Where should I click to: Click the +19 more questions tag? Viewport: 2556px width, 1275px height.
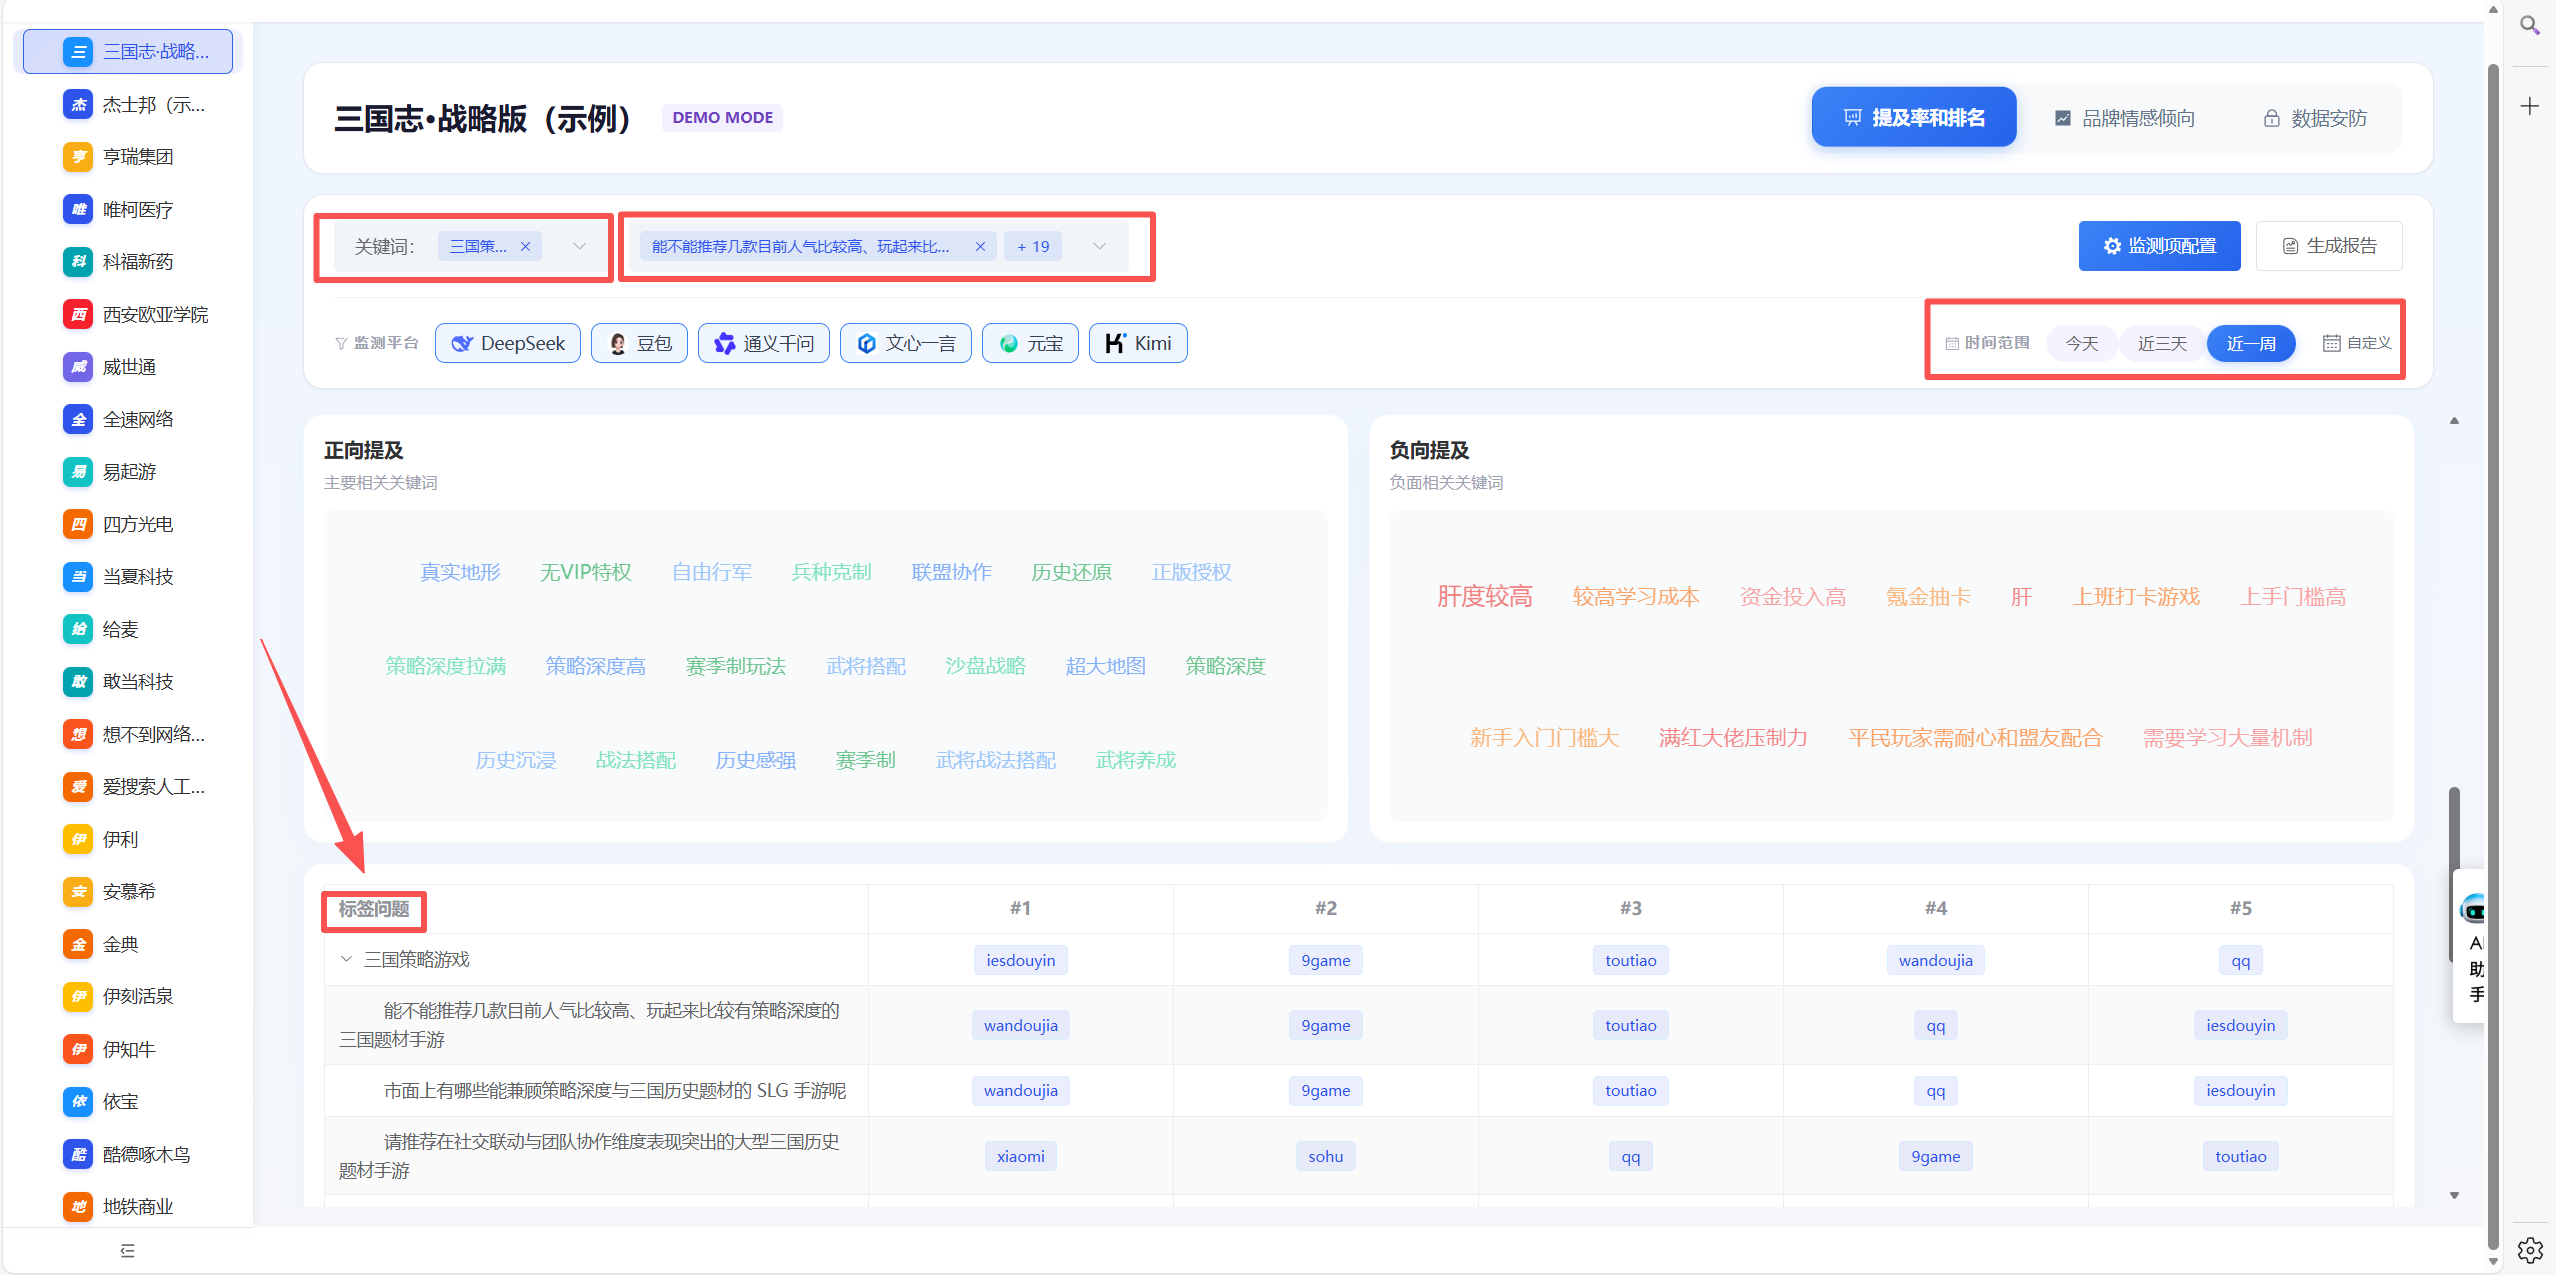coord(1032,247)
